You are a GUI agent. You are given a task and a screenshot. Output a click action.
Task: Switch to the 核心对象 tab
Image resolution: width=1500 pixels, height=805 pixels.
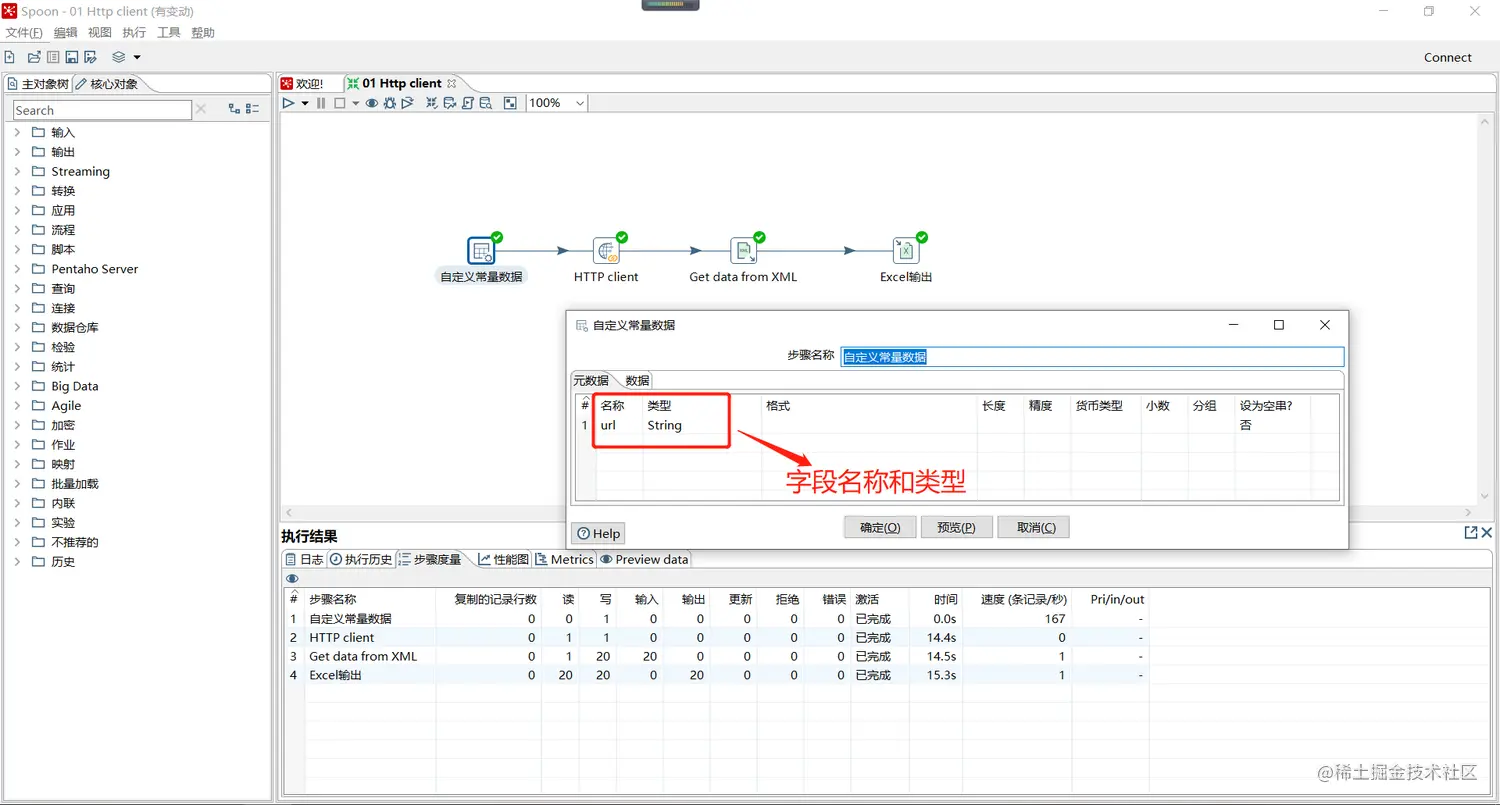[107, 84]
